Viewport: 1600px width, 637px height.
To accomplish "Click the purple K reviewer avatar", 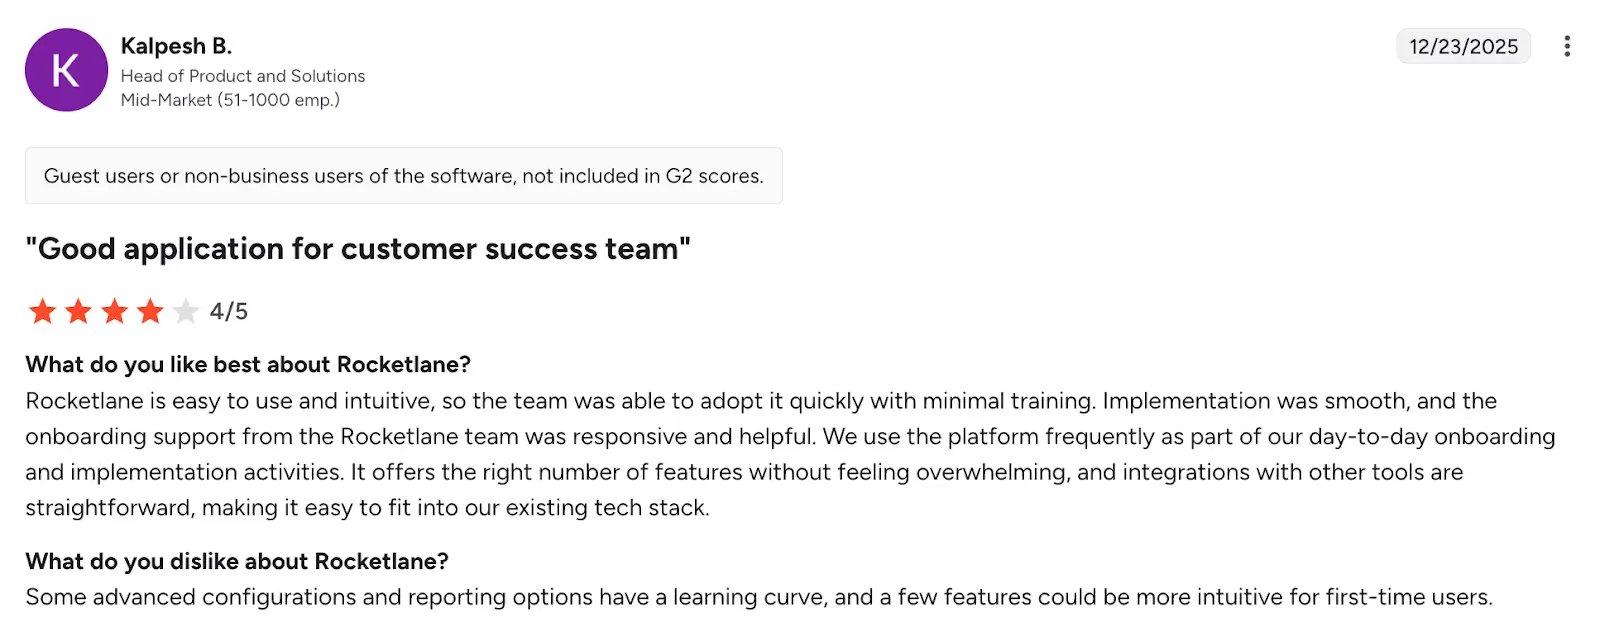I will tap(66, 70).
